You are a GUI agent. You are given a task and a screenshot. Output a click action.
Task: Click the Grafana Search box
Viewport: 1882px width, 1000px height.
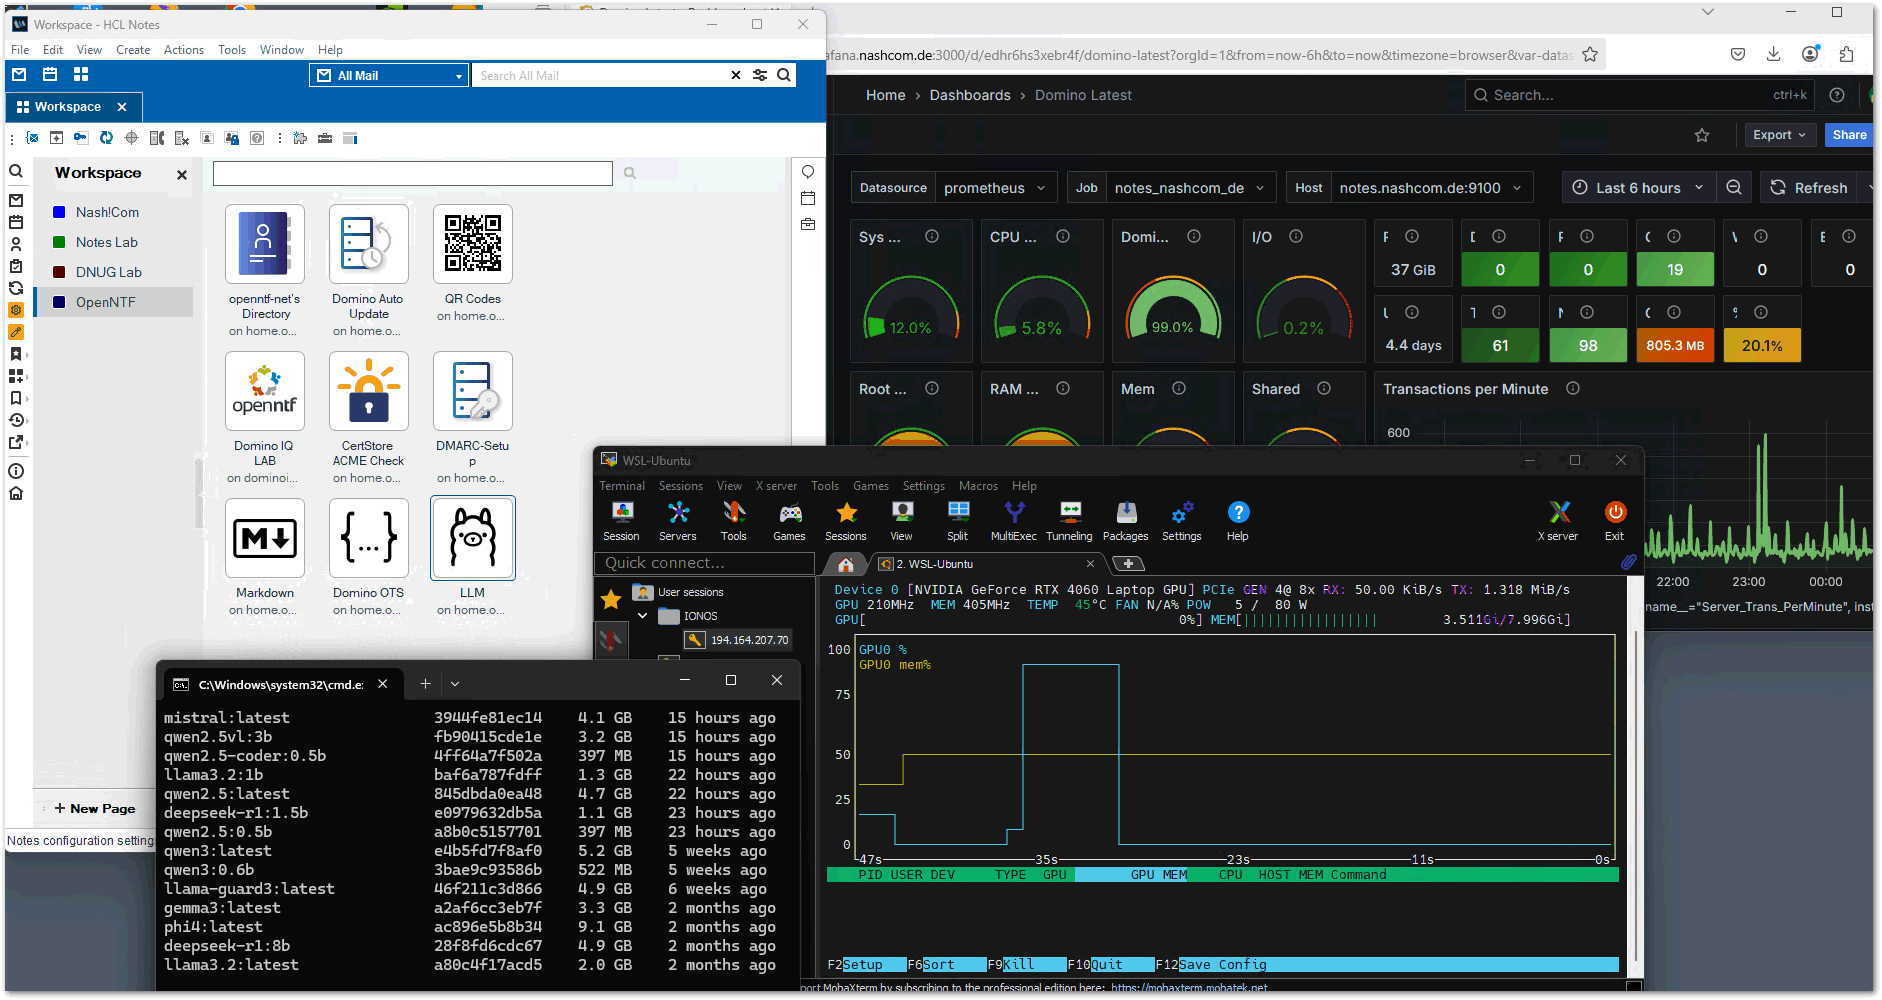pyautogui.click(x=1640, y=95)
